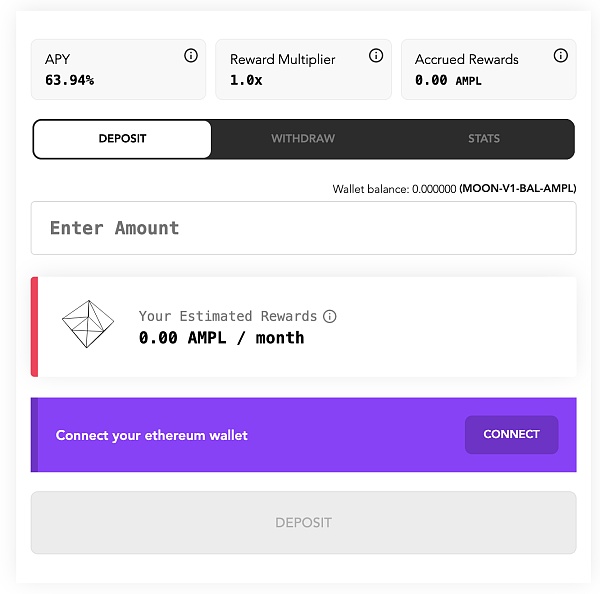The width and height of the screenshot is (600, 594).
Task: Click the Accrued Rewards info icon
Action: tap(561, 55)
